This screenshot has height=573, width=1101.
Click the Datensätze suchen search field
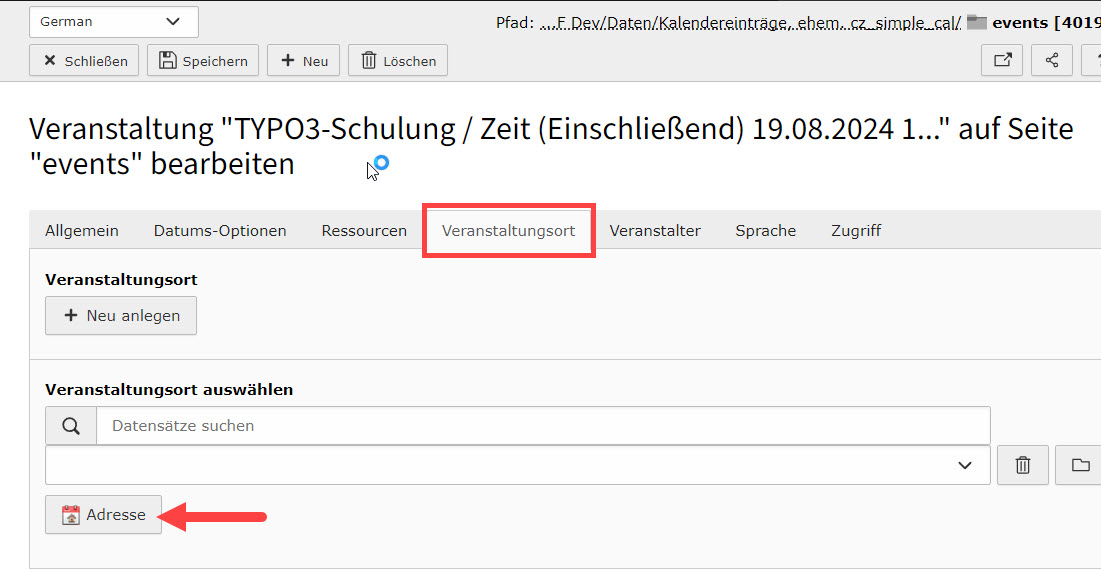tap(542, 426)
